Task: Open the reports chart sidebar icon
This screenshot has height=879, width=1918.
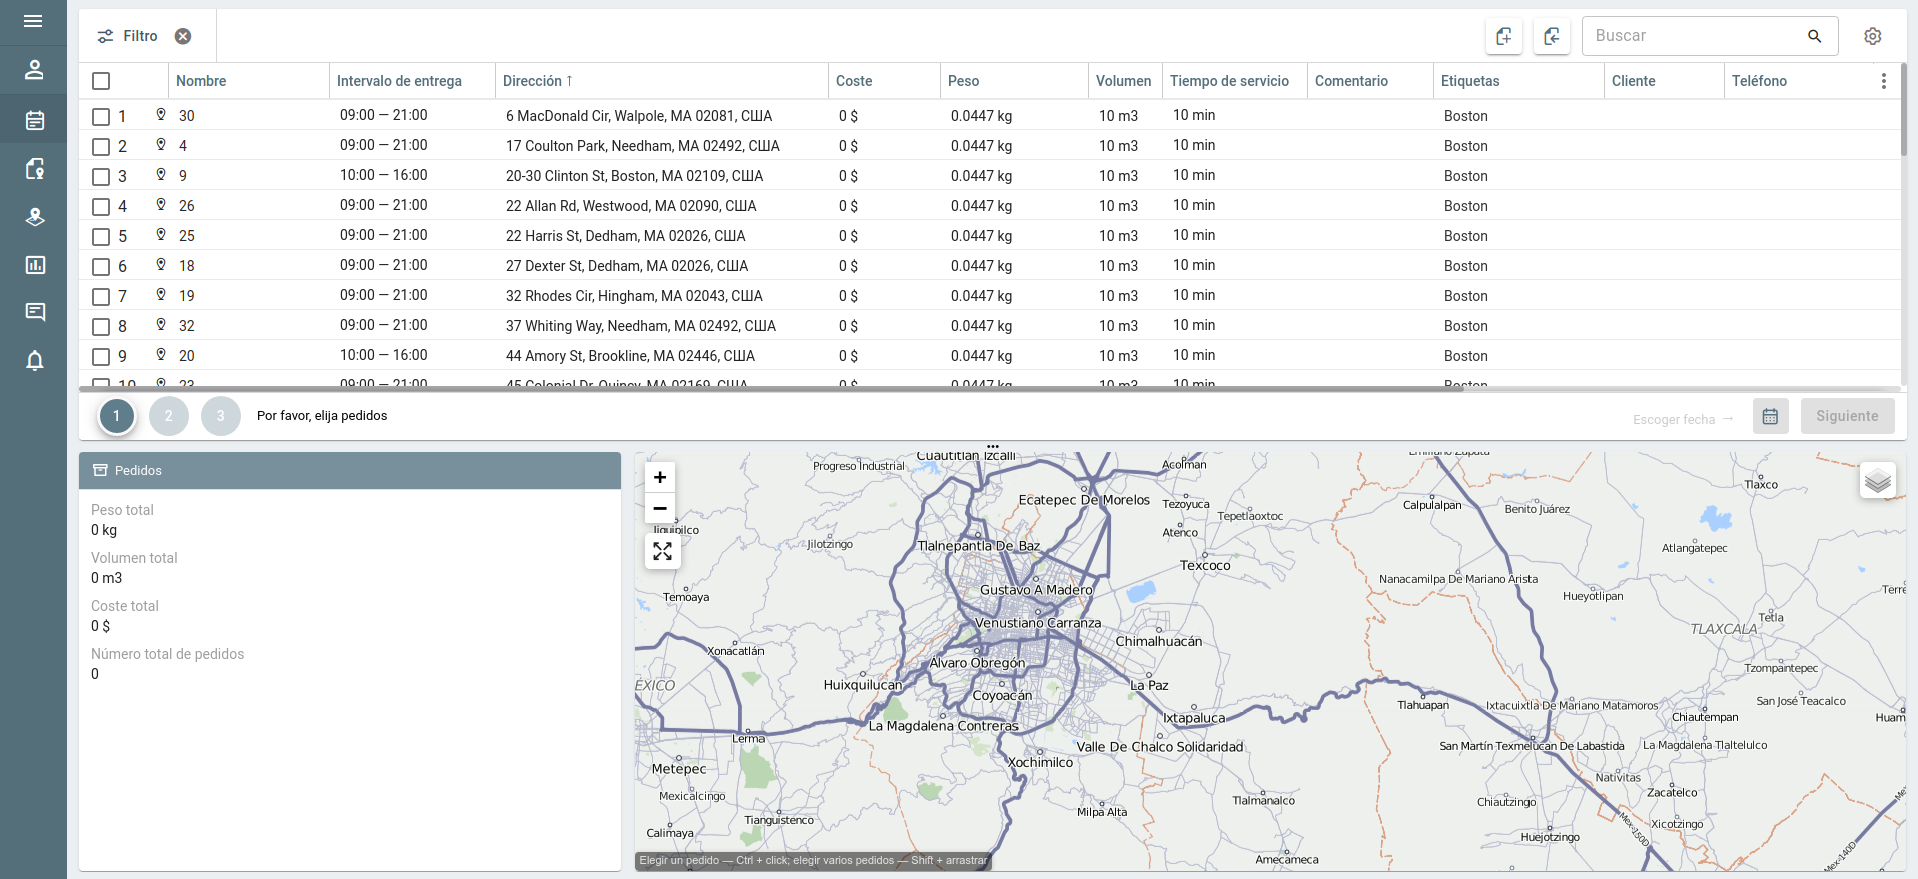Action: pyautogui.click(x=34, y=265)
